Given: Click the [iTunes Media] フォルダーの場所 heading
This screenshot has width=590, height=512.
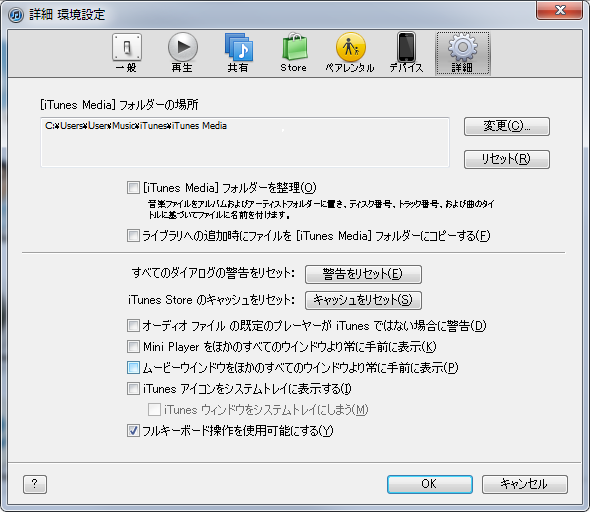Looking at the screenshot, I should tap(119, 105).
